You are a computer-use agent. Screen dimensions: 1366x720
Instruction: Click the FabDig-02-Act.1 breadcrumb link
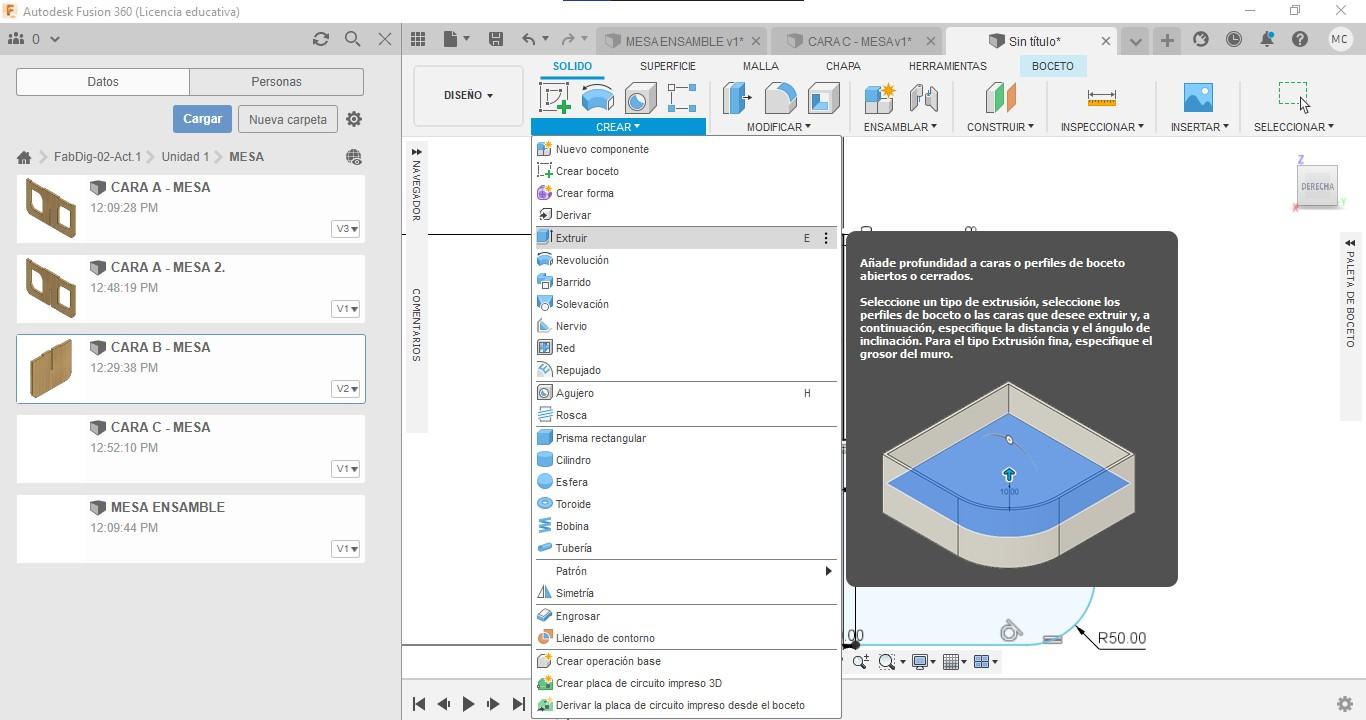pyautogui.click(x=97, y=157)
